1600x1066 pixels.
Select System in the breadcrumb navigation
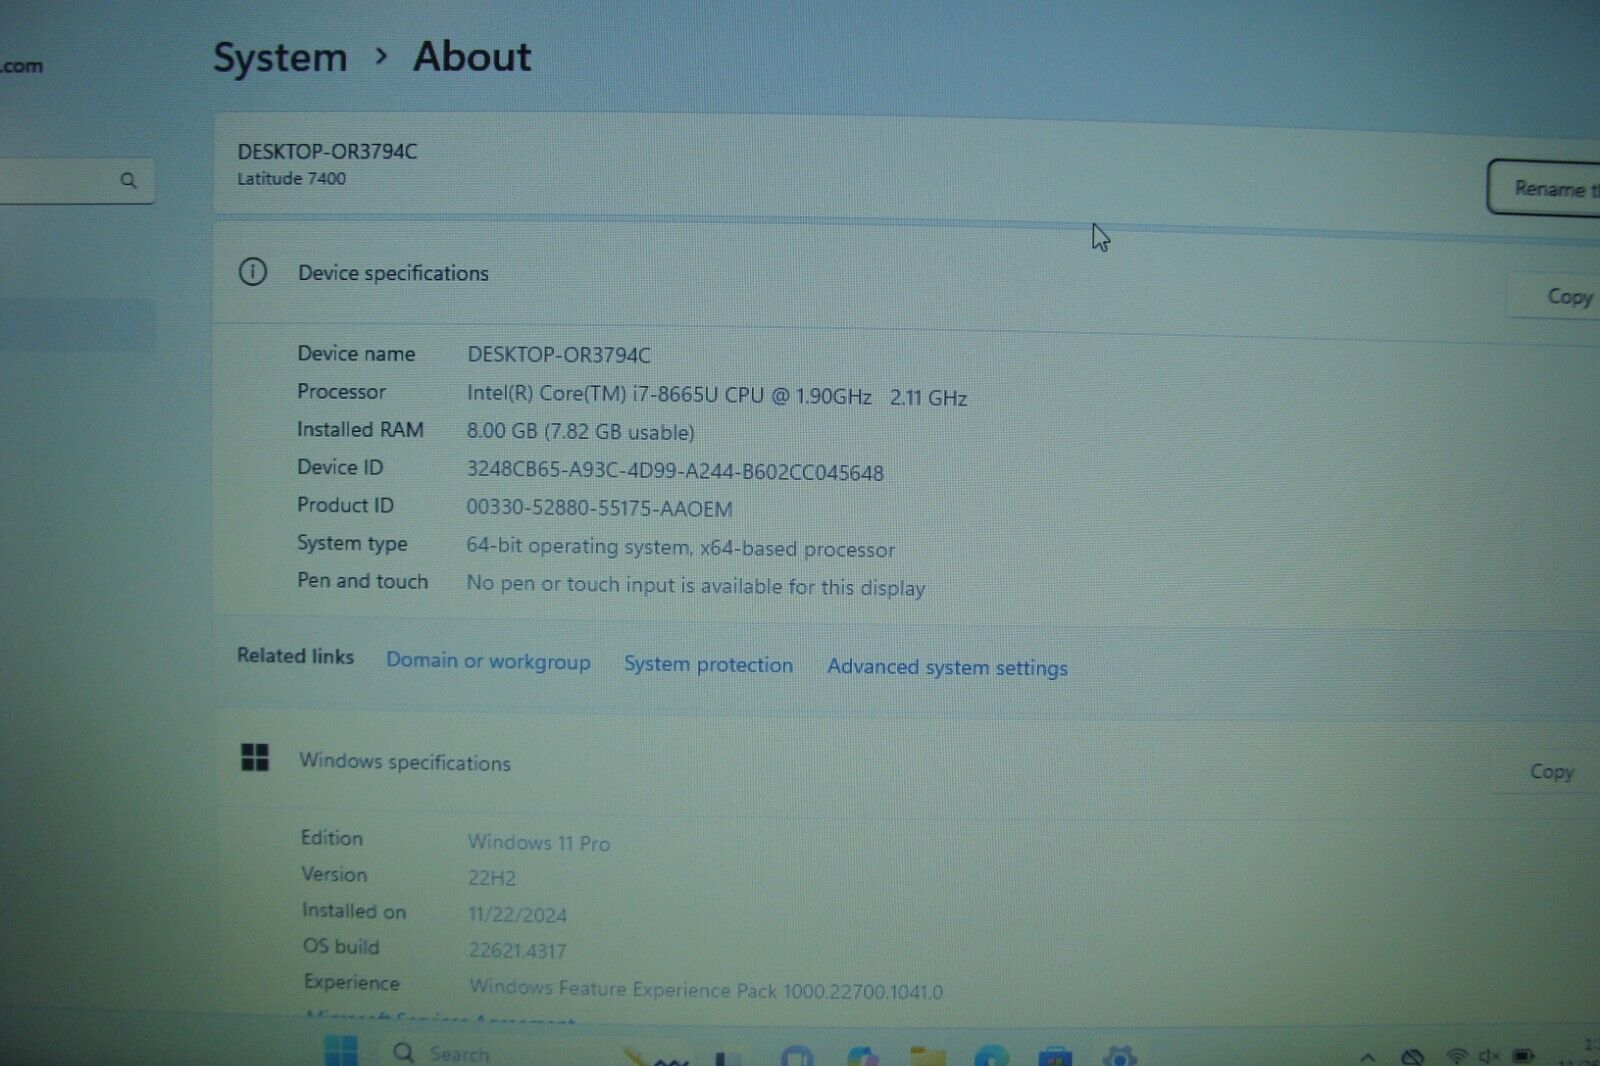[x=280, y=58]
